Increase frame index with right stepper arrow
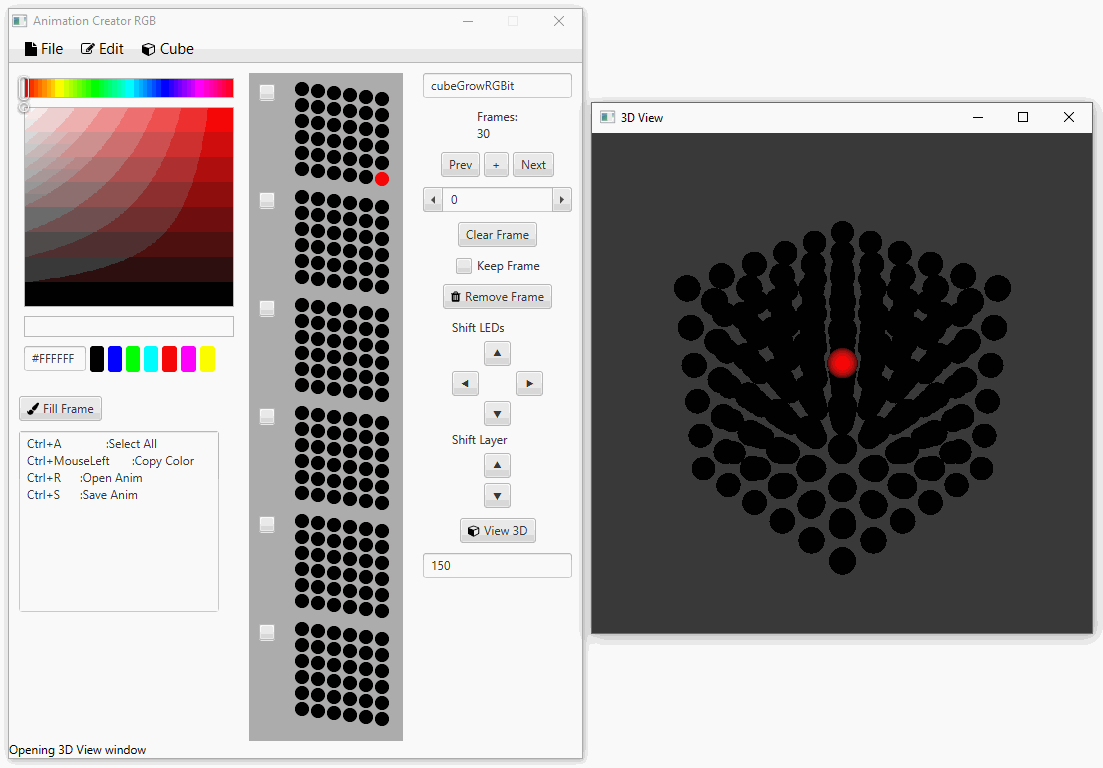 point(561,200)
